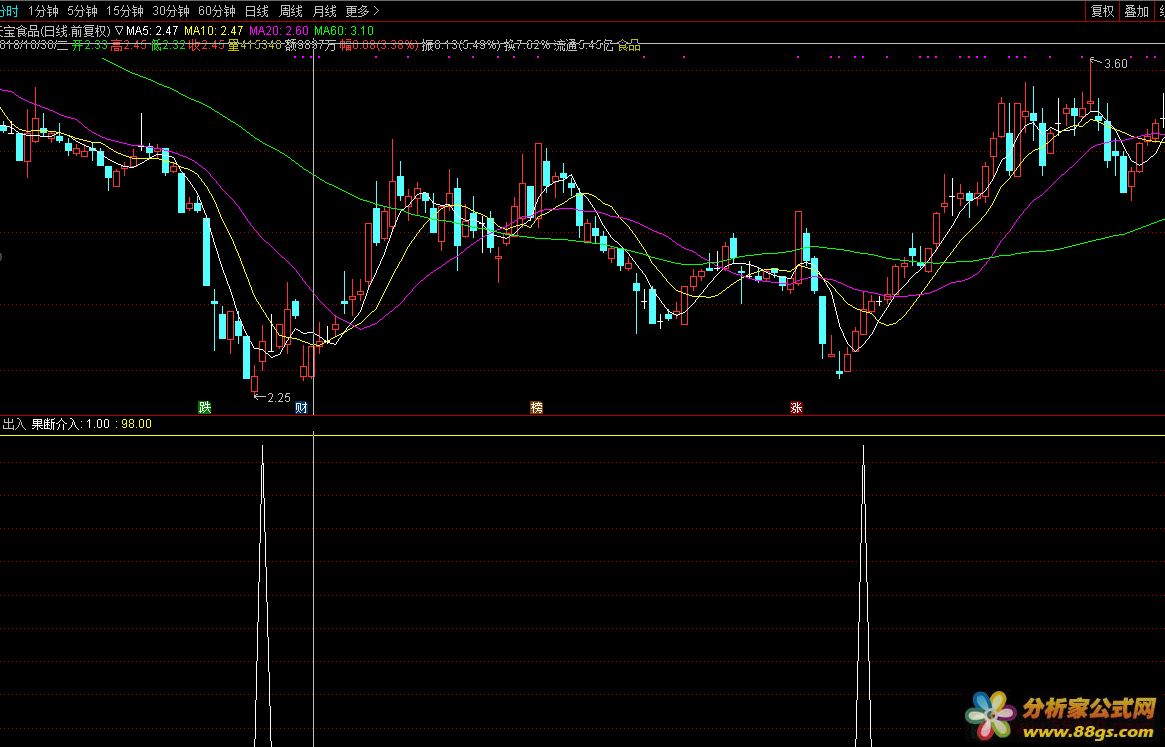Click the yellow 食品 sector link
Screen dimensions: 1165x747
tap(629, 45)
